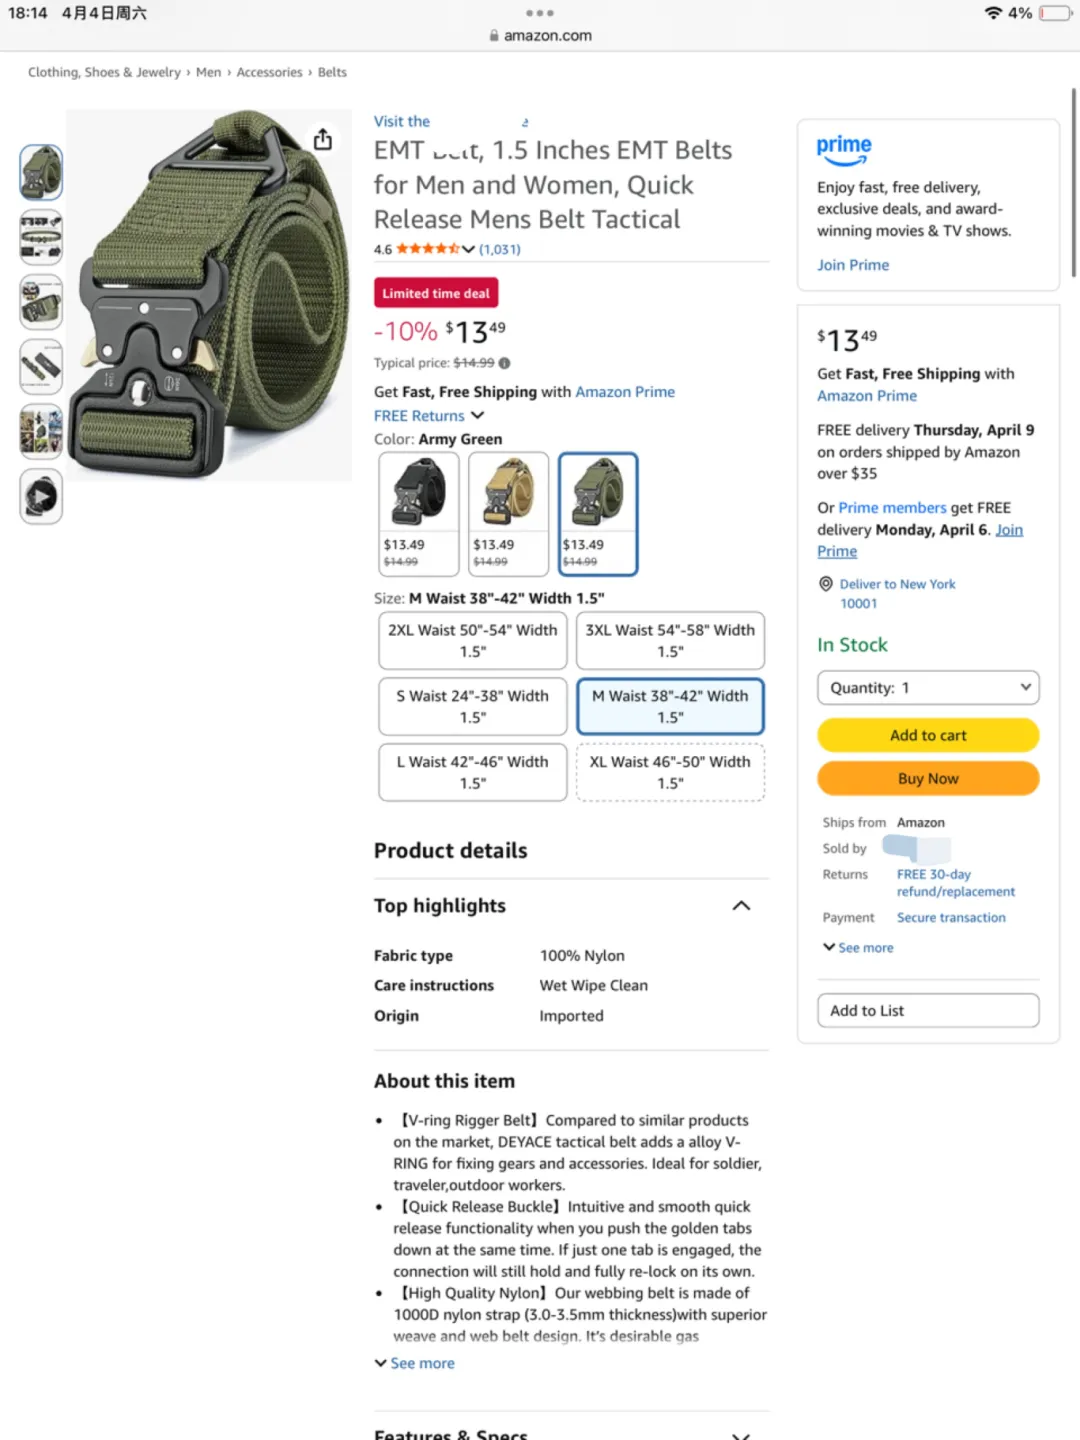1080x1440 pixels.
Task: Choose size L Waist 42"-46"
Action: pos(473,772)
